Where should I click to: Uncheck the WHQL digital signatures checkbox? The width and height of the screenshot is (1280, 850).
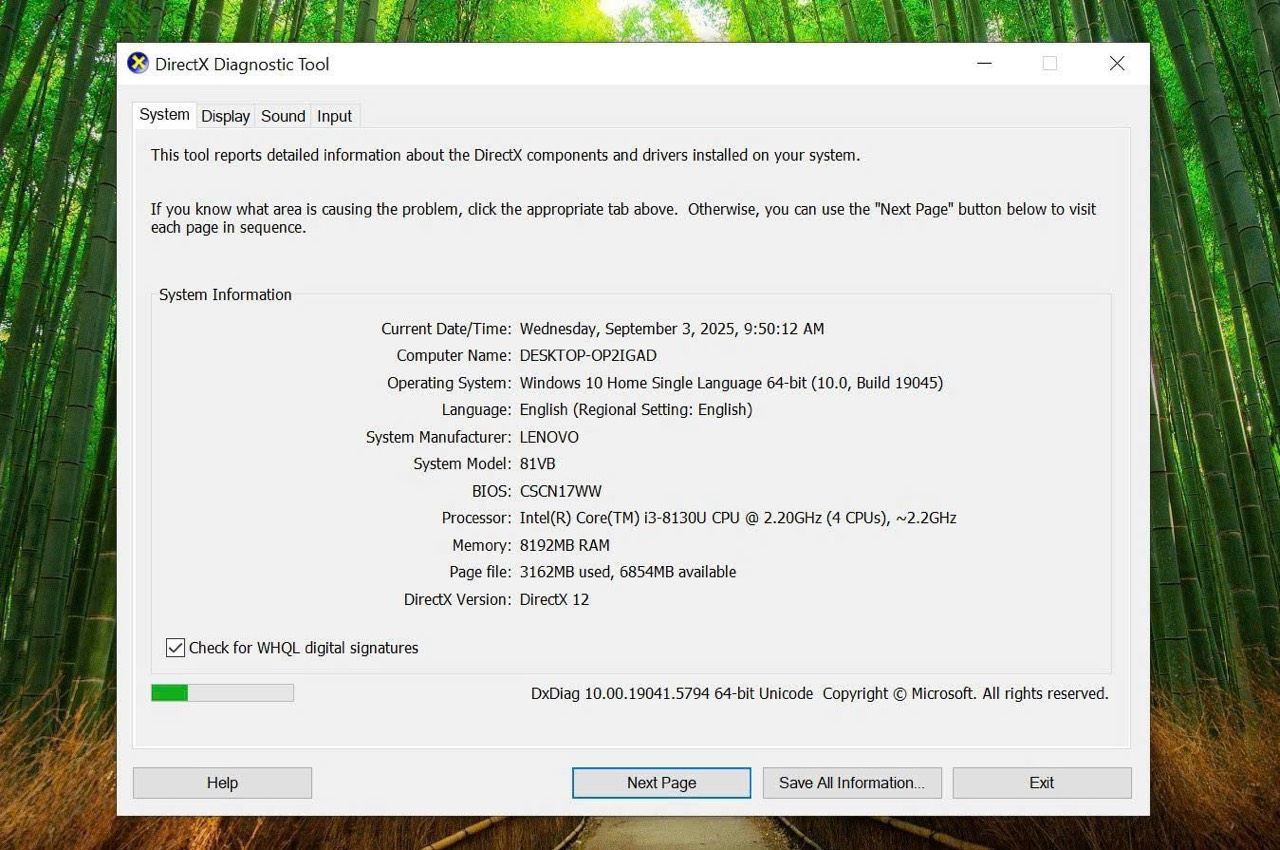tap(176, 648)
